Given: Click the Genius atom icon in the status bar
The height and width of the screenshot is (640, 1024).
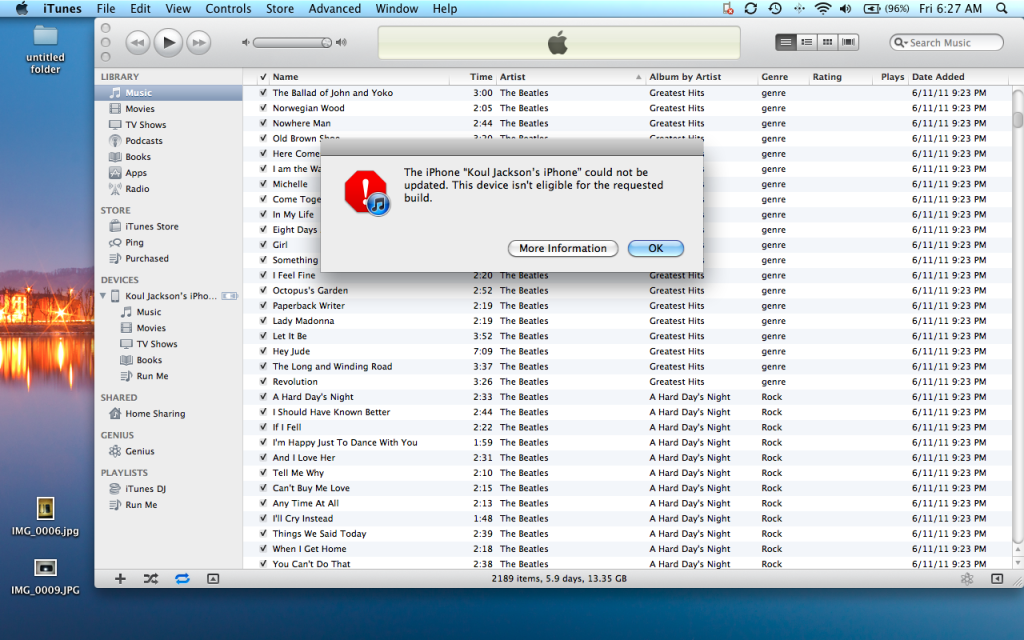Looking at the screenshot, I should pos(967,579).
